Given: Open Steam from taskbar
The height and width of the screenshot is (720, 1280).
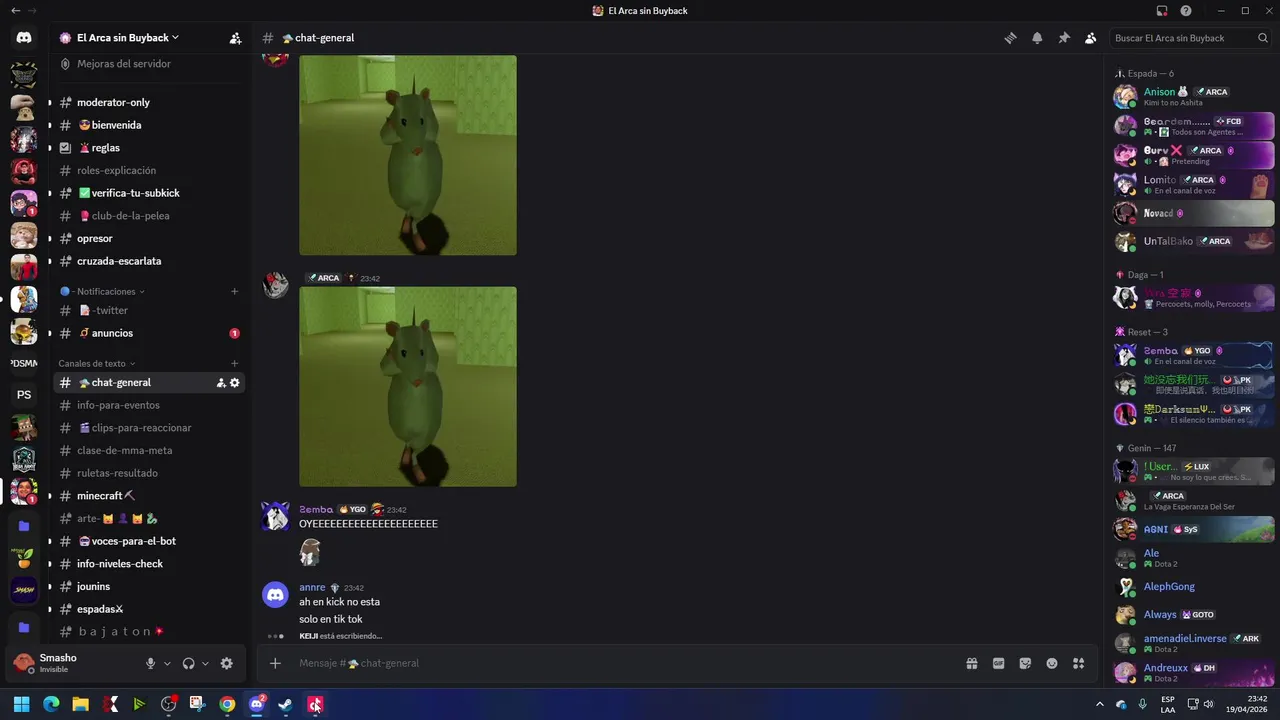Looking at the screenshot, I should point(286,704).
